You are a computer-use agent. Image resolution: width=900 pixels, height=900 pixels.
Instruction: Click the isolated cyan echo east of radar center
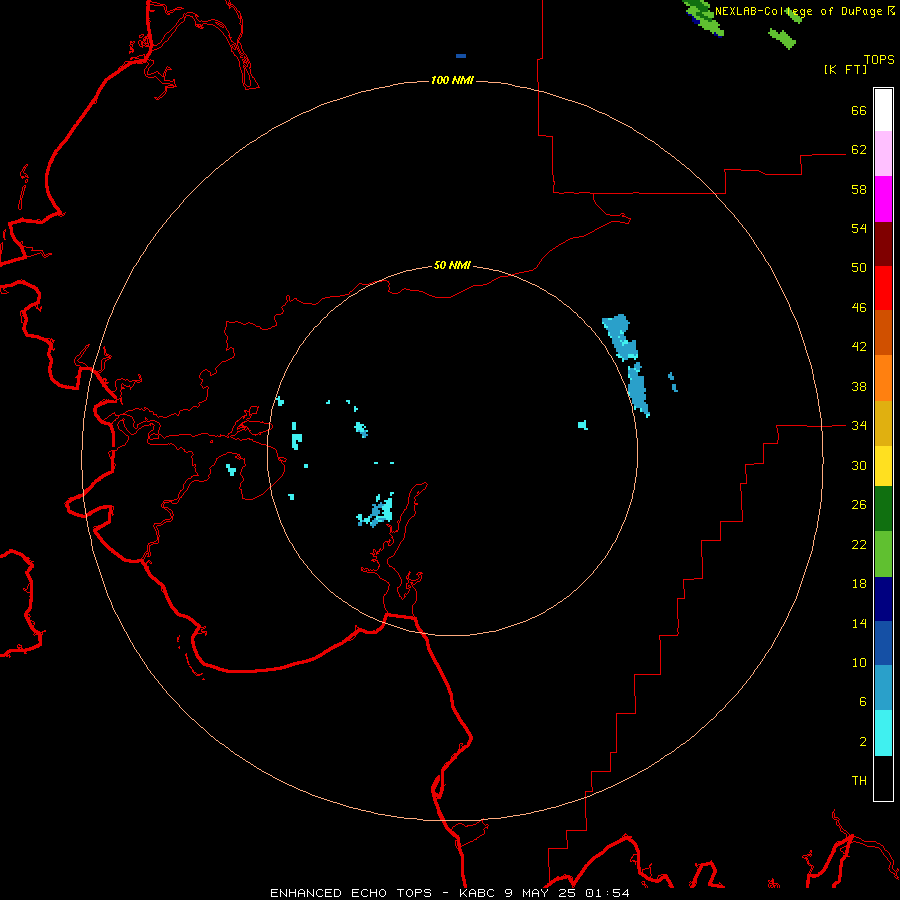tap(583, 425)
